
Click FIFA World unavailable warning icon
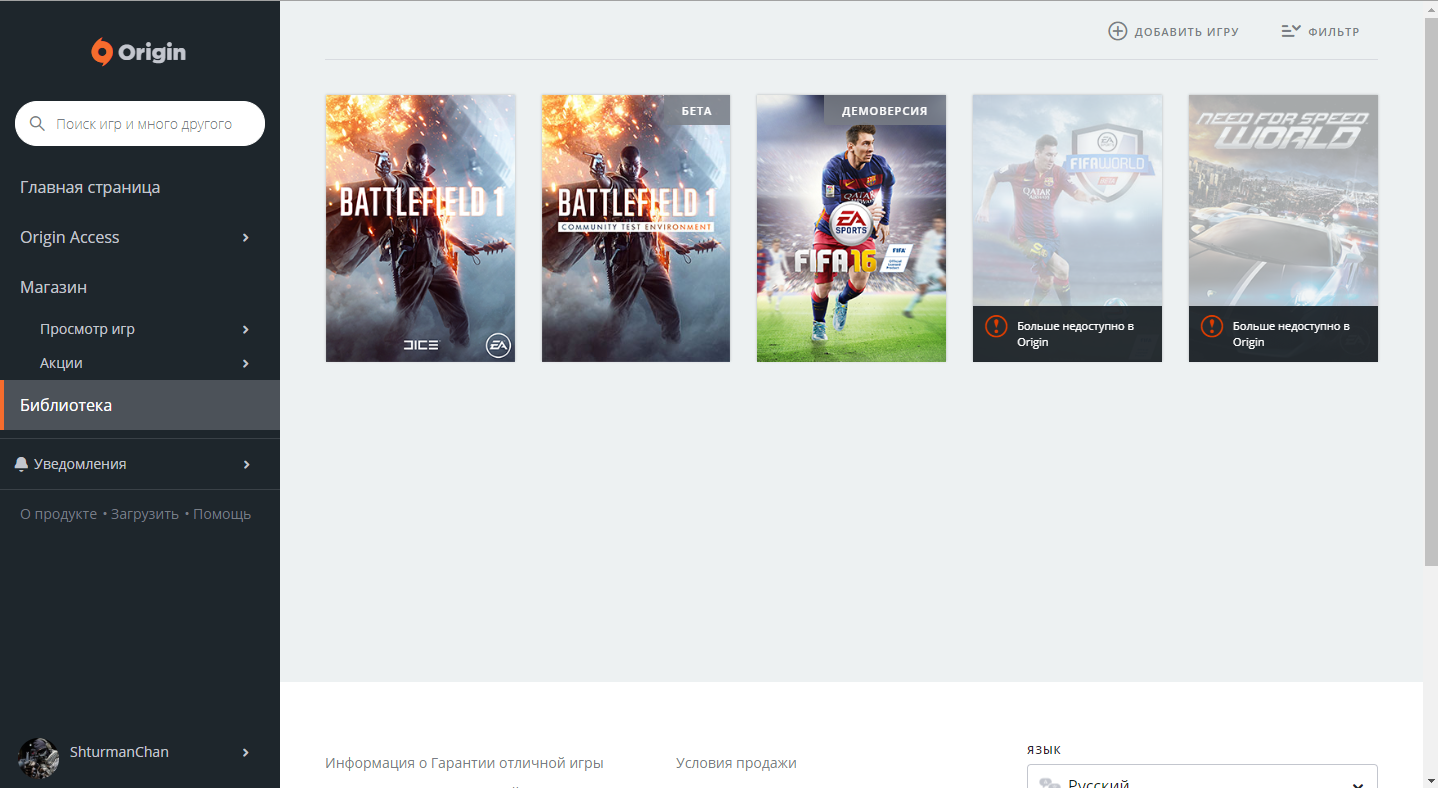[996, 326]
